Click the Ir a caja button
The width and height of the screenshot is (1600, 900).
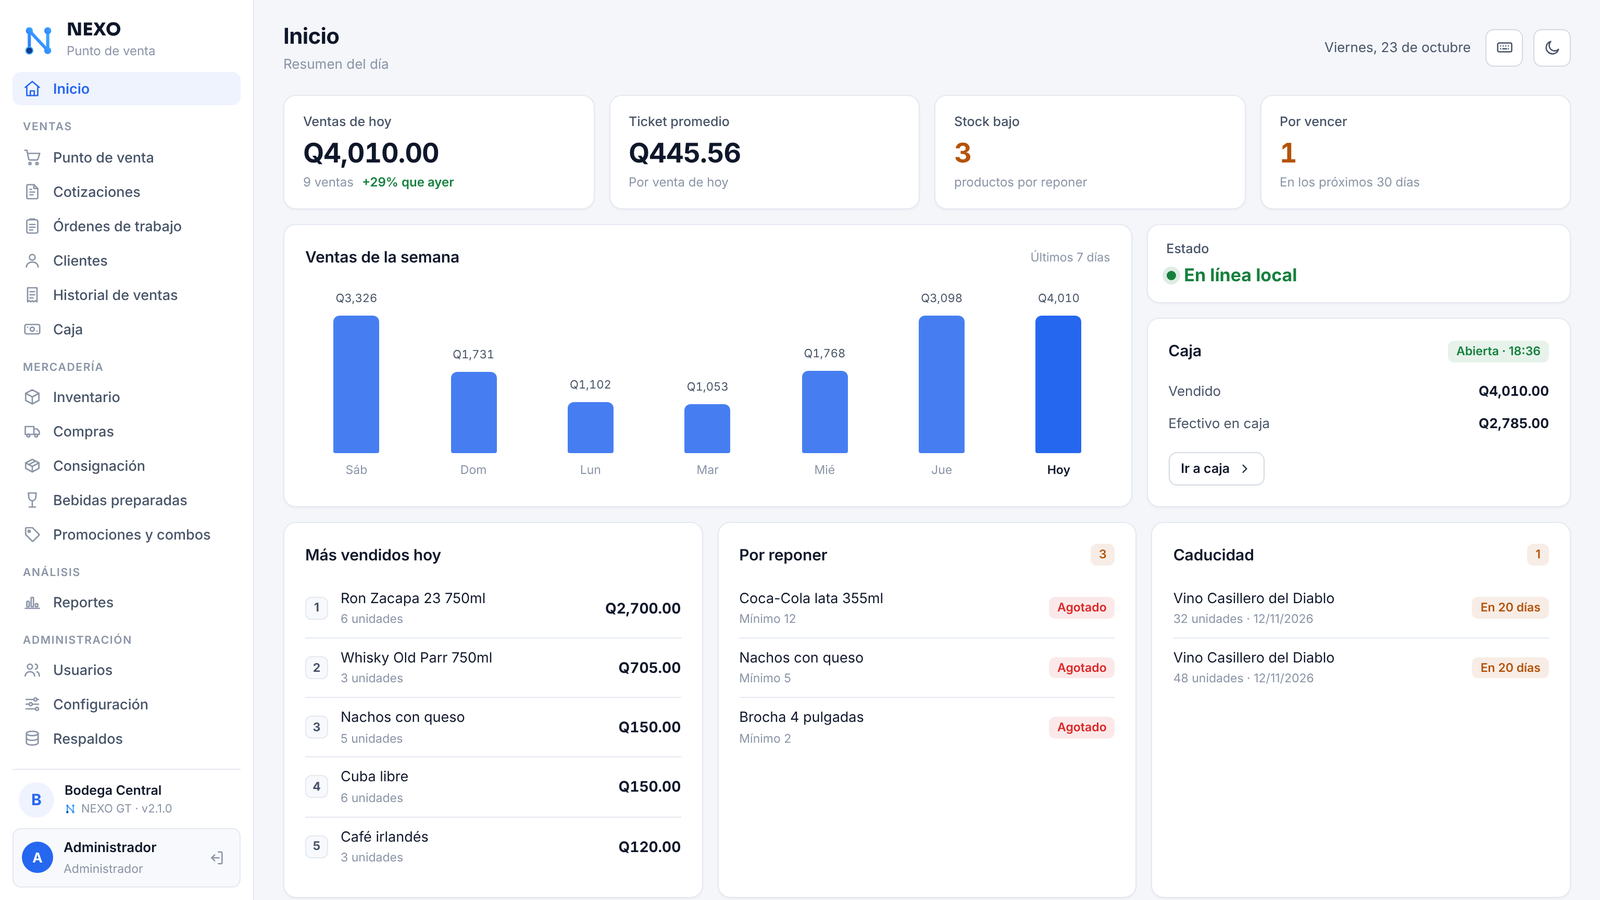[1216, 469]
